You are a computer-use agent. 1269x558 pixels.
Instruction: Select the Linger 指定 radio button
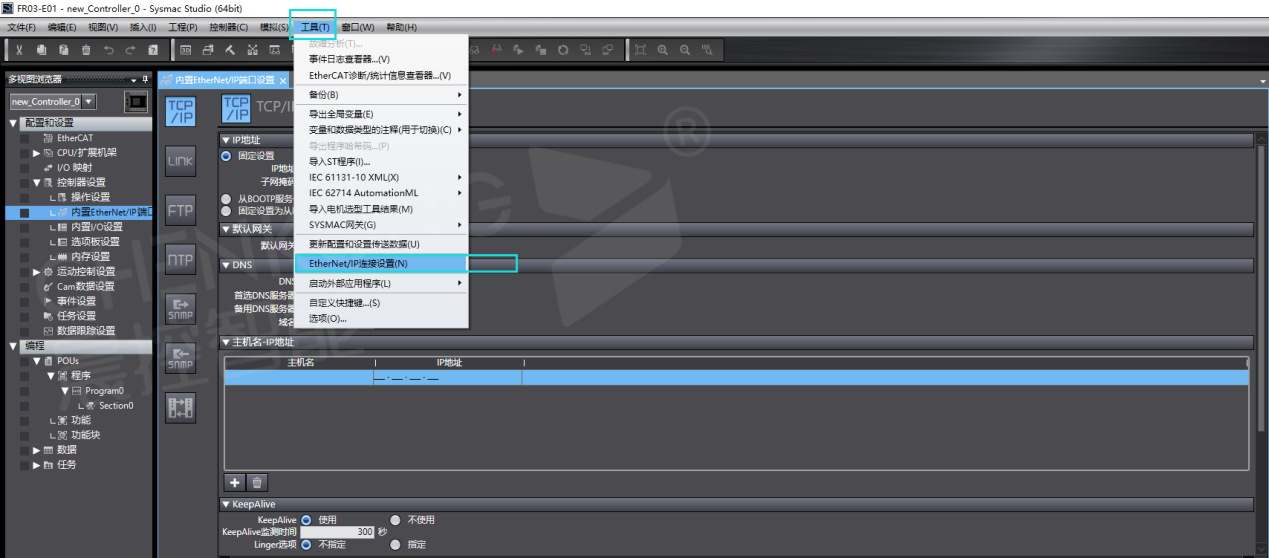point(396,545)
